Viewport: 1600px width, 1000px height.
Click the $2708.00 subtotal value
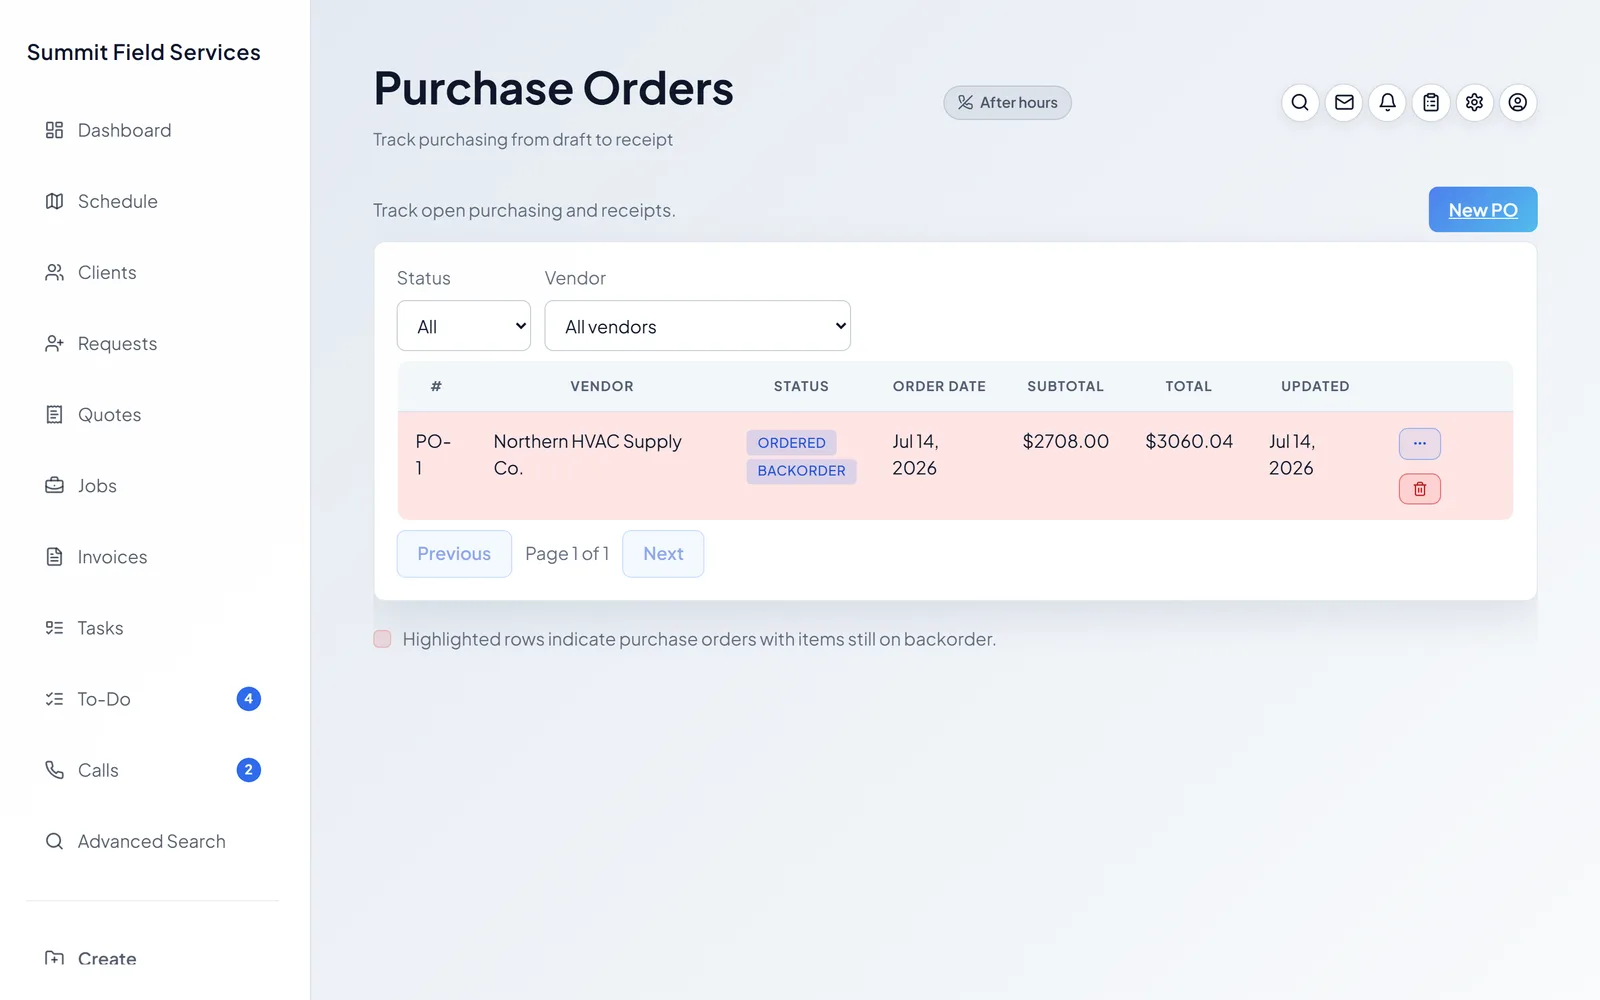coord(1066,441)
